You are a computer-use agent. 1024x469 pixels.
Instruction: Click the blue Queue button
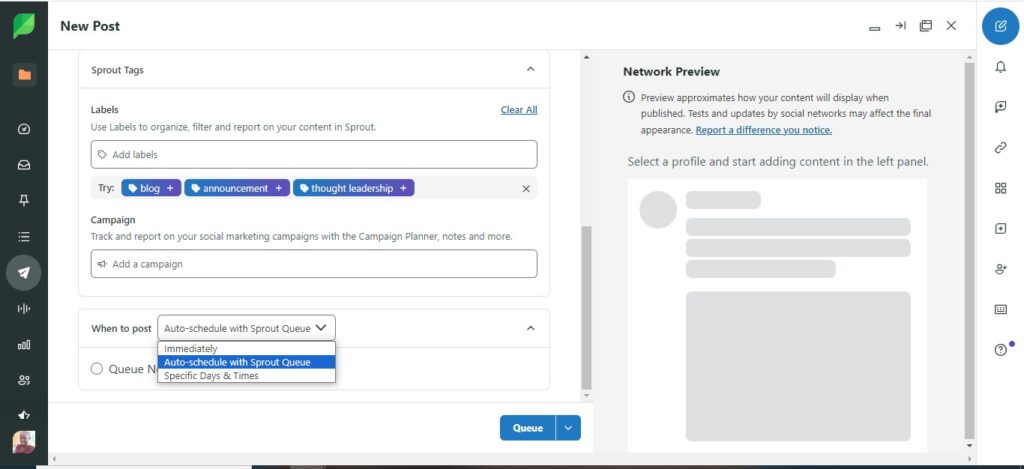(527, 428)
